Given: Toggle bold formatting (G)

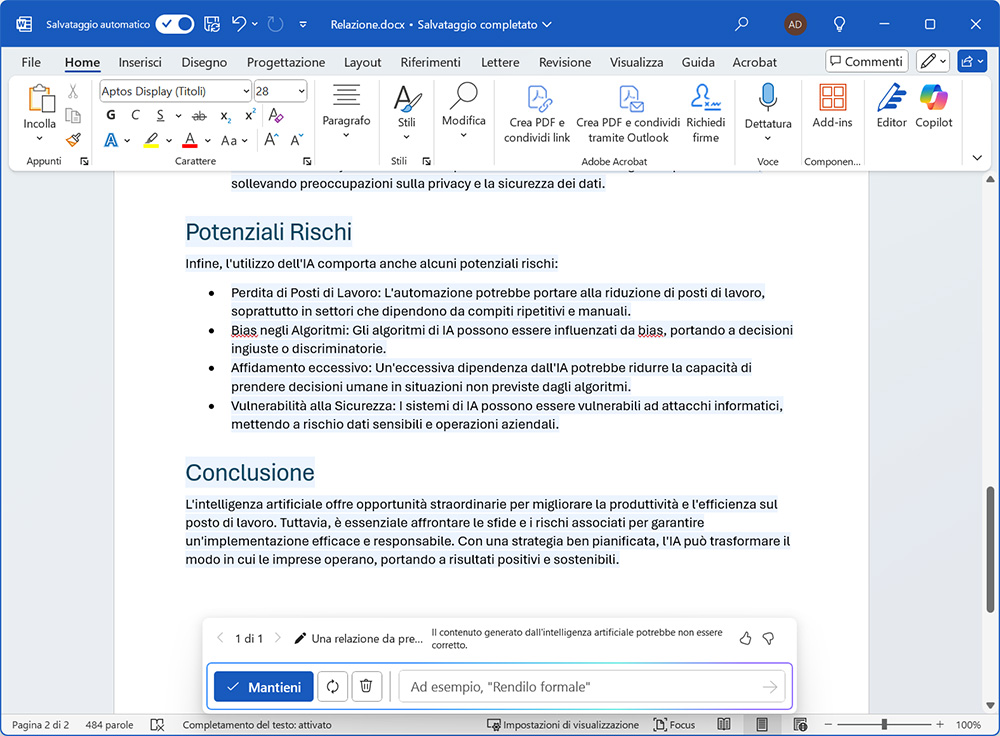Looking at the screenshot, I should [x=111, y=115].
